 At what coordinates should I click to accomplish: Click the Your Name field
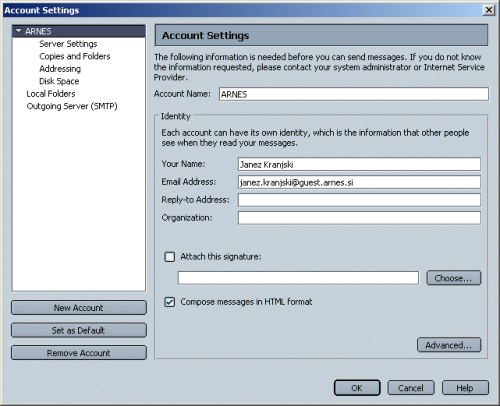click(359, 164)
